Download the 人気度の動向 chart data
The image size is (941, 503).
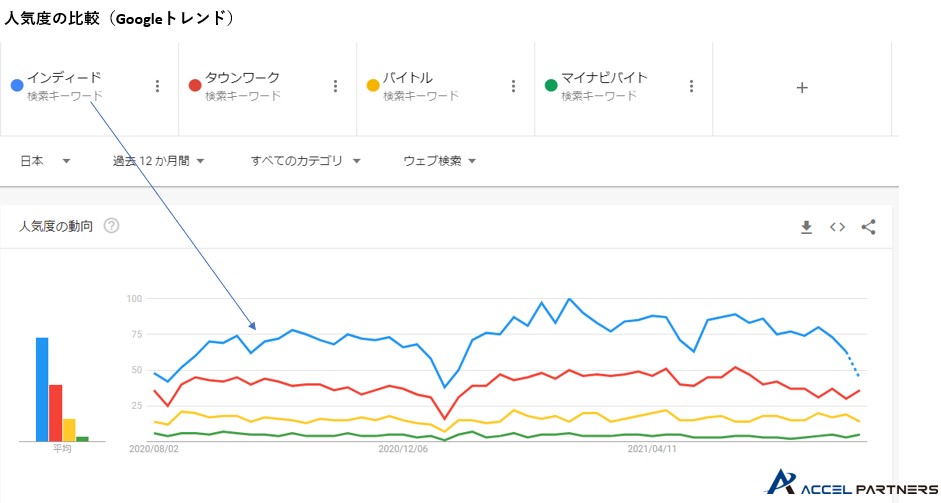806,227
